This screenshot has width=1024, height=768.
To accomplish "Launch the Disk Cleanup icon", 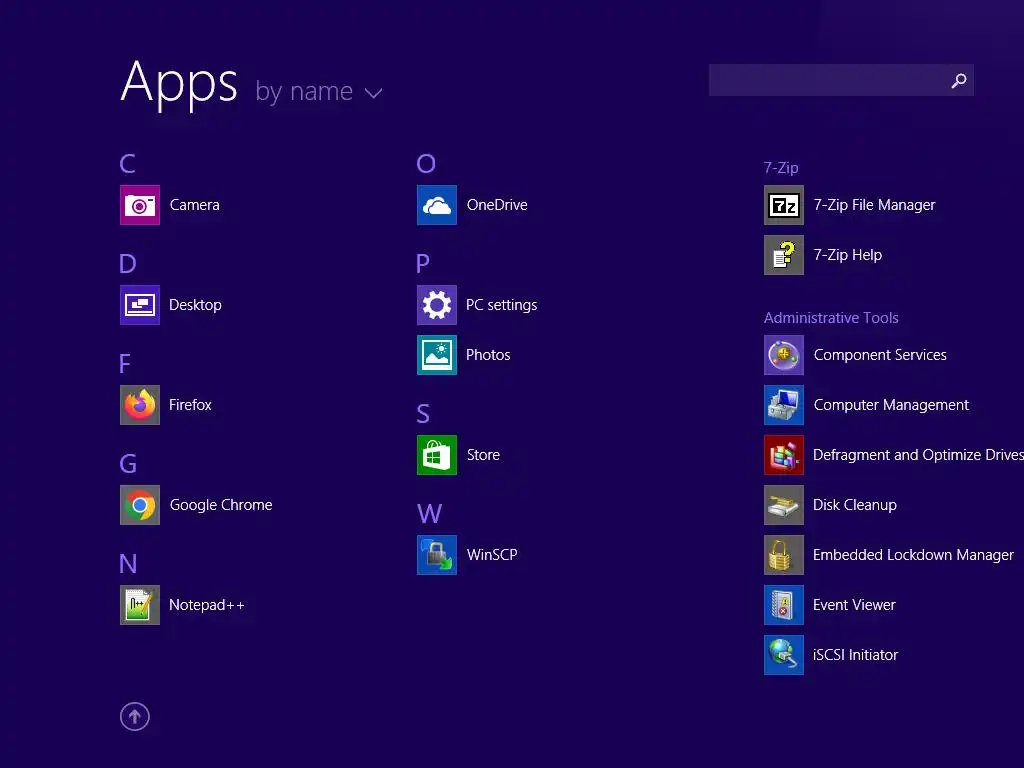I will pos(784,505).
